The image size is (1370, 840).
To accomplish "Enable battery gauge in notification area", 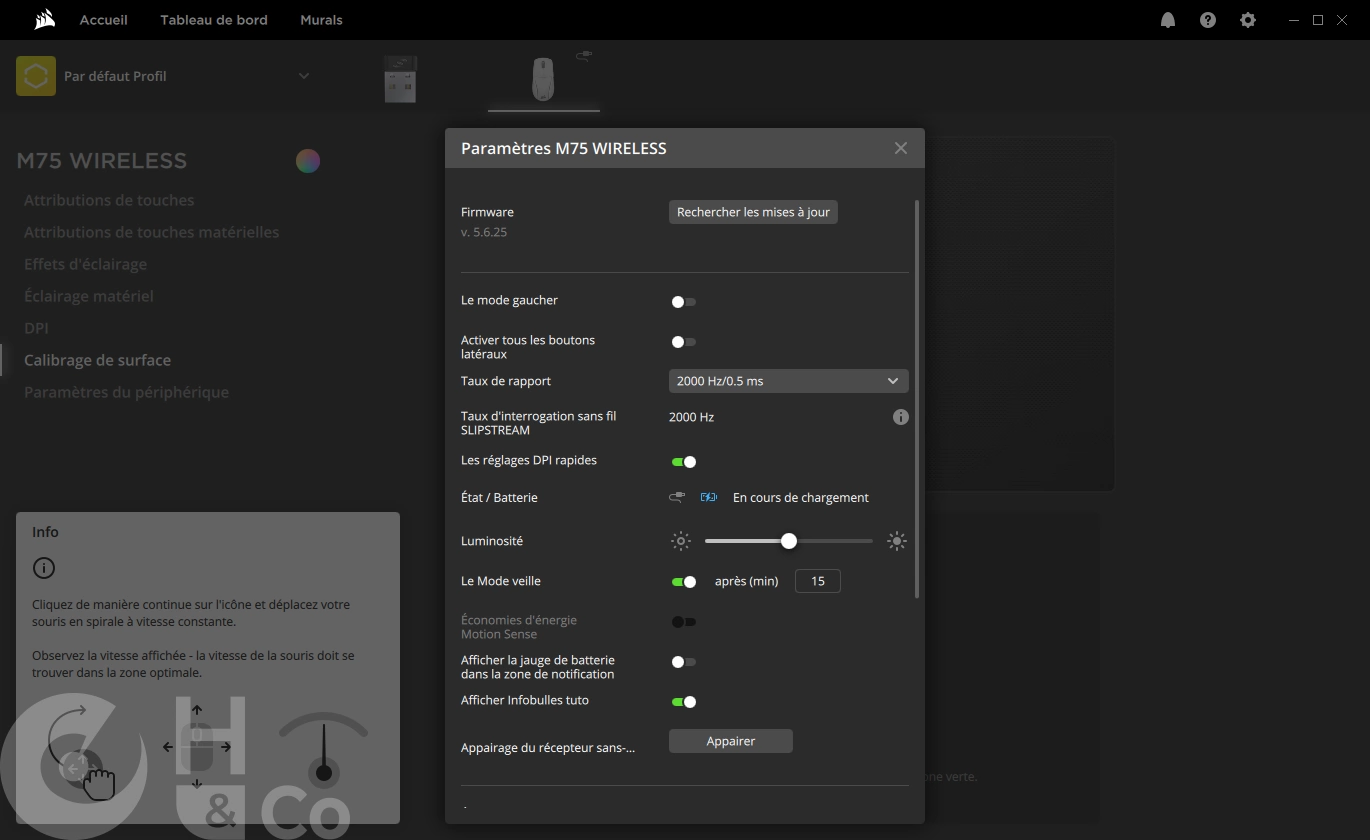I will (684, 661).
